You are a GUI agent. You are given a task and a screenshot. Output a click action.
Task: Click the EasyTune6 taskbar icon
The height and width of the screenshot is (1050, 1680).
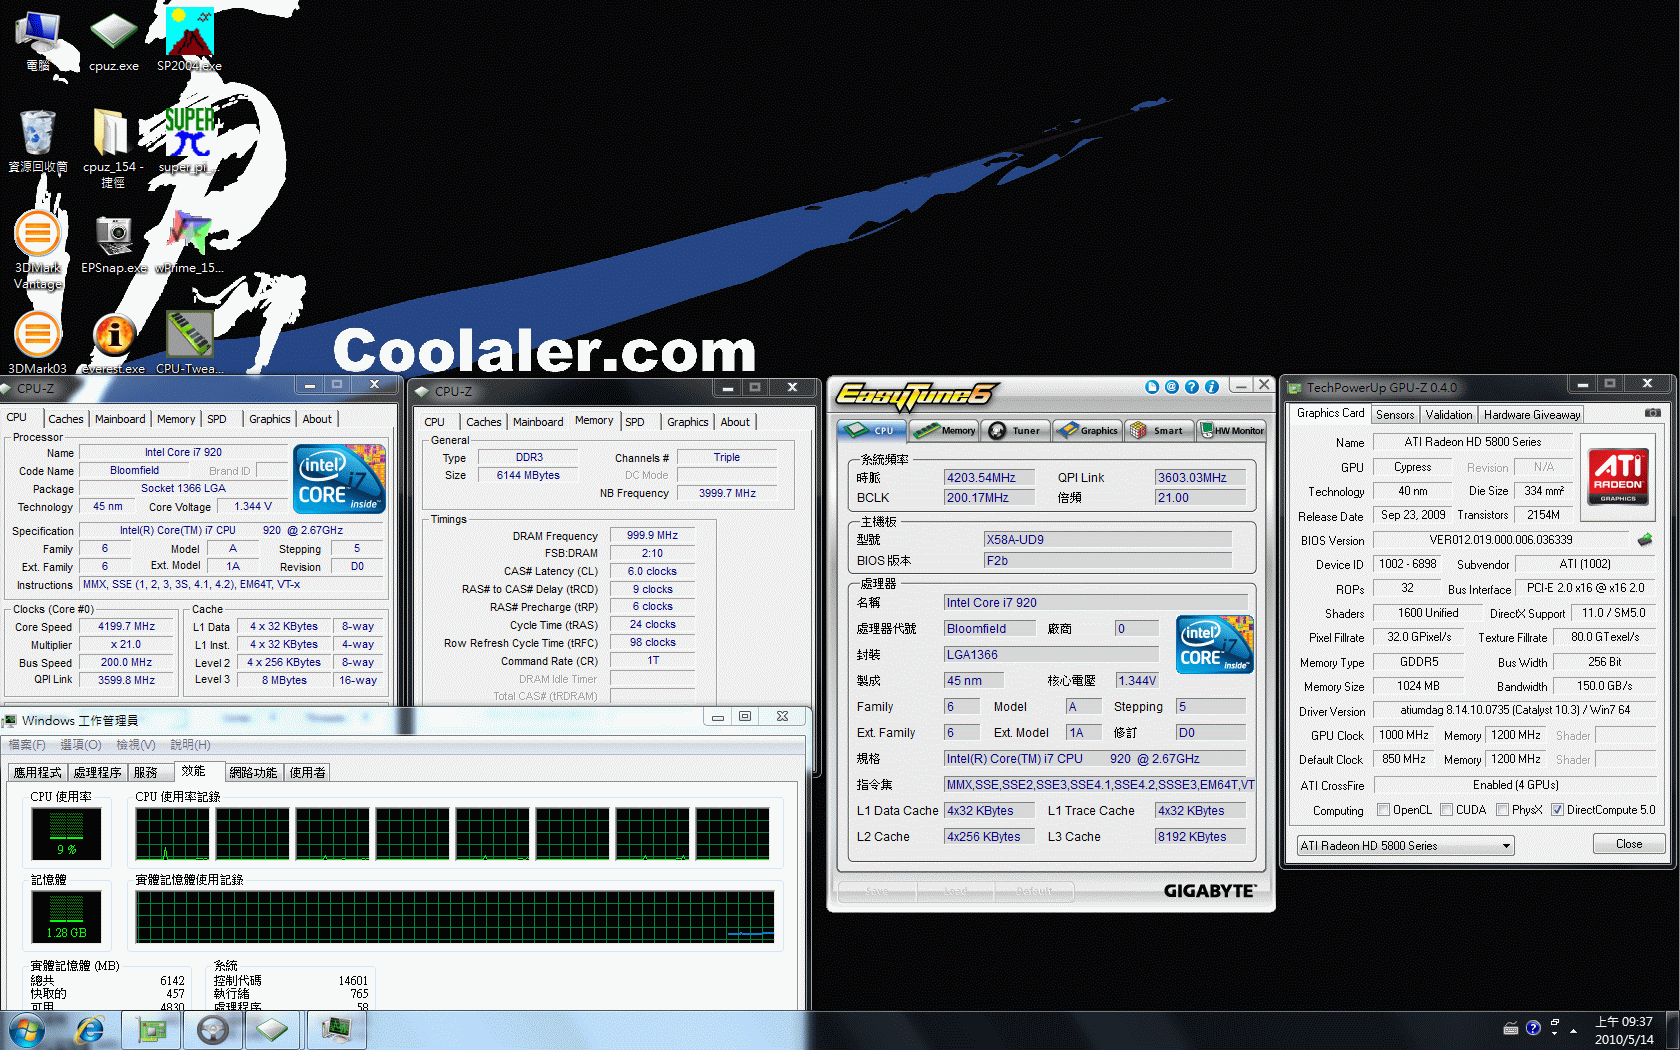212,1030
